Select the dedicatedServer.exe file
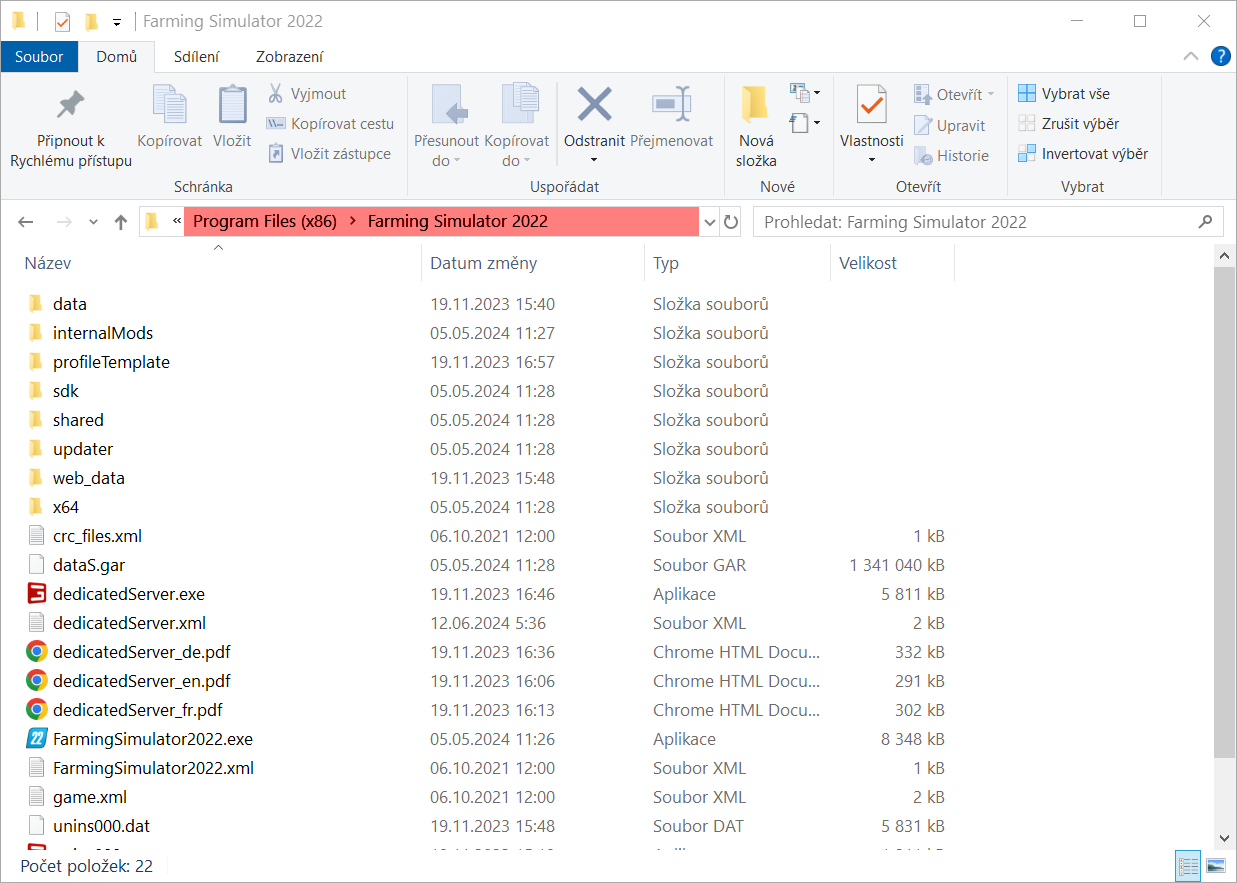This screenshot has width=1237, height=883. tap(129, 594)
